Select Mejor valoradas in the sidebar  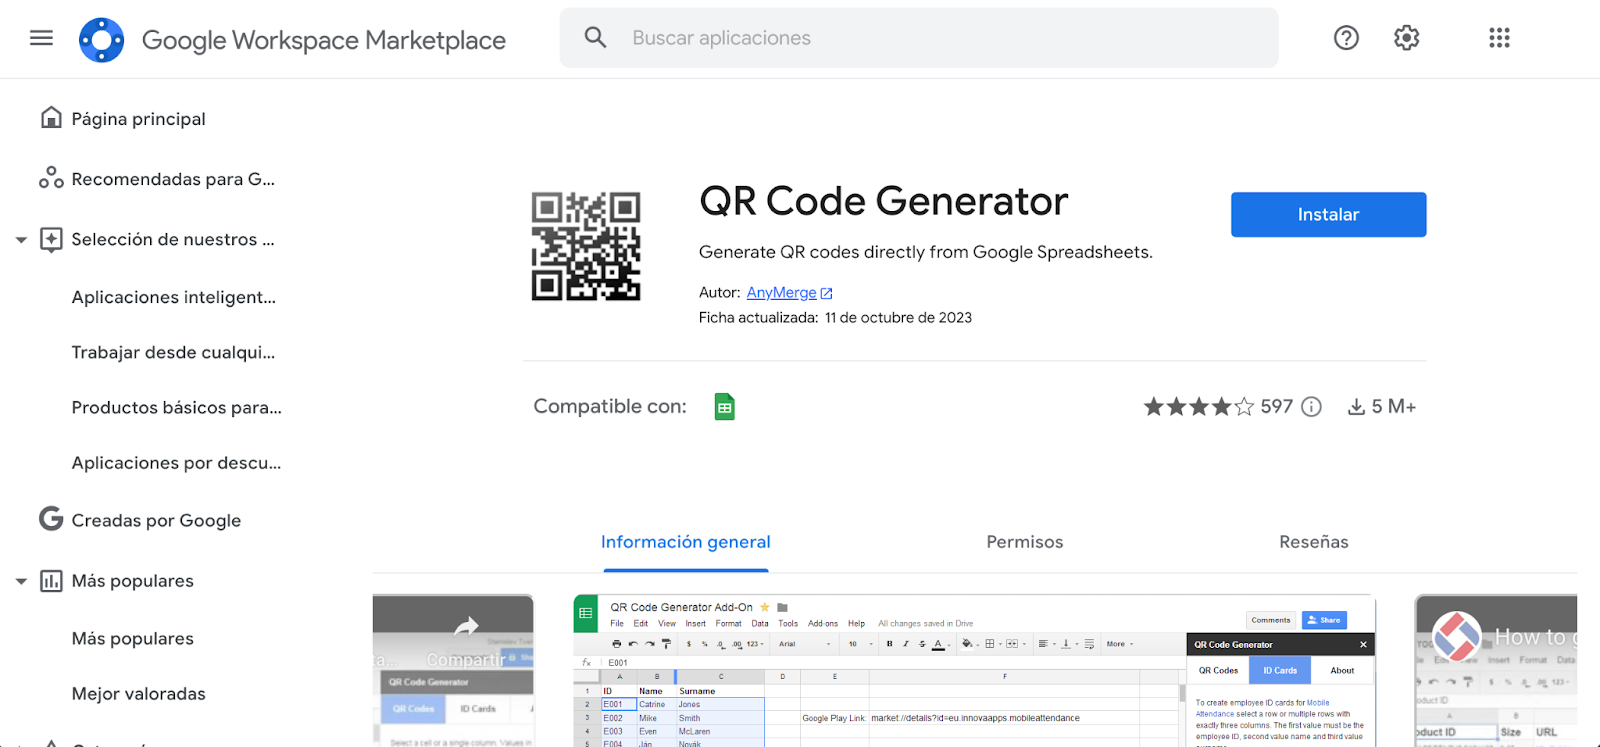138,694
